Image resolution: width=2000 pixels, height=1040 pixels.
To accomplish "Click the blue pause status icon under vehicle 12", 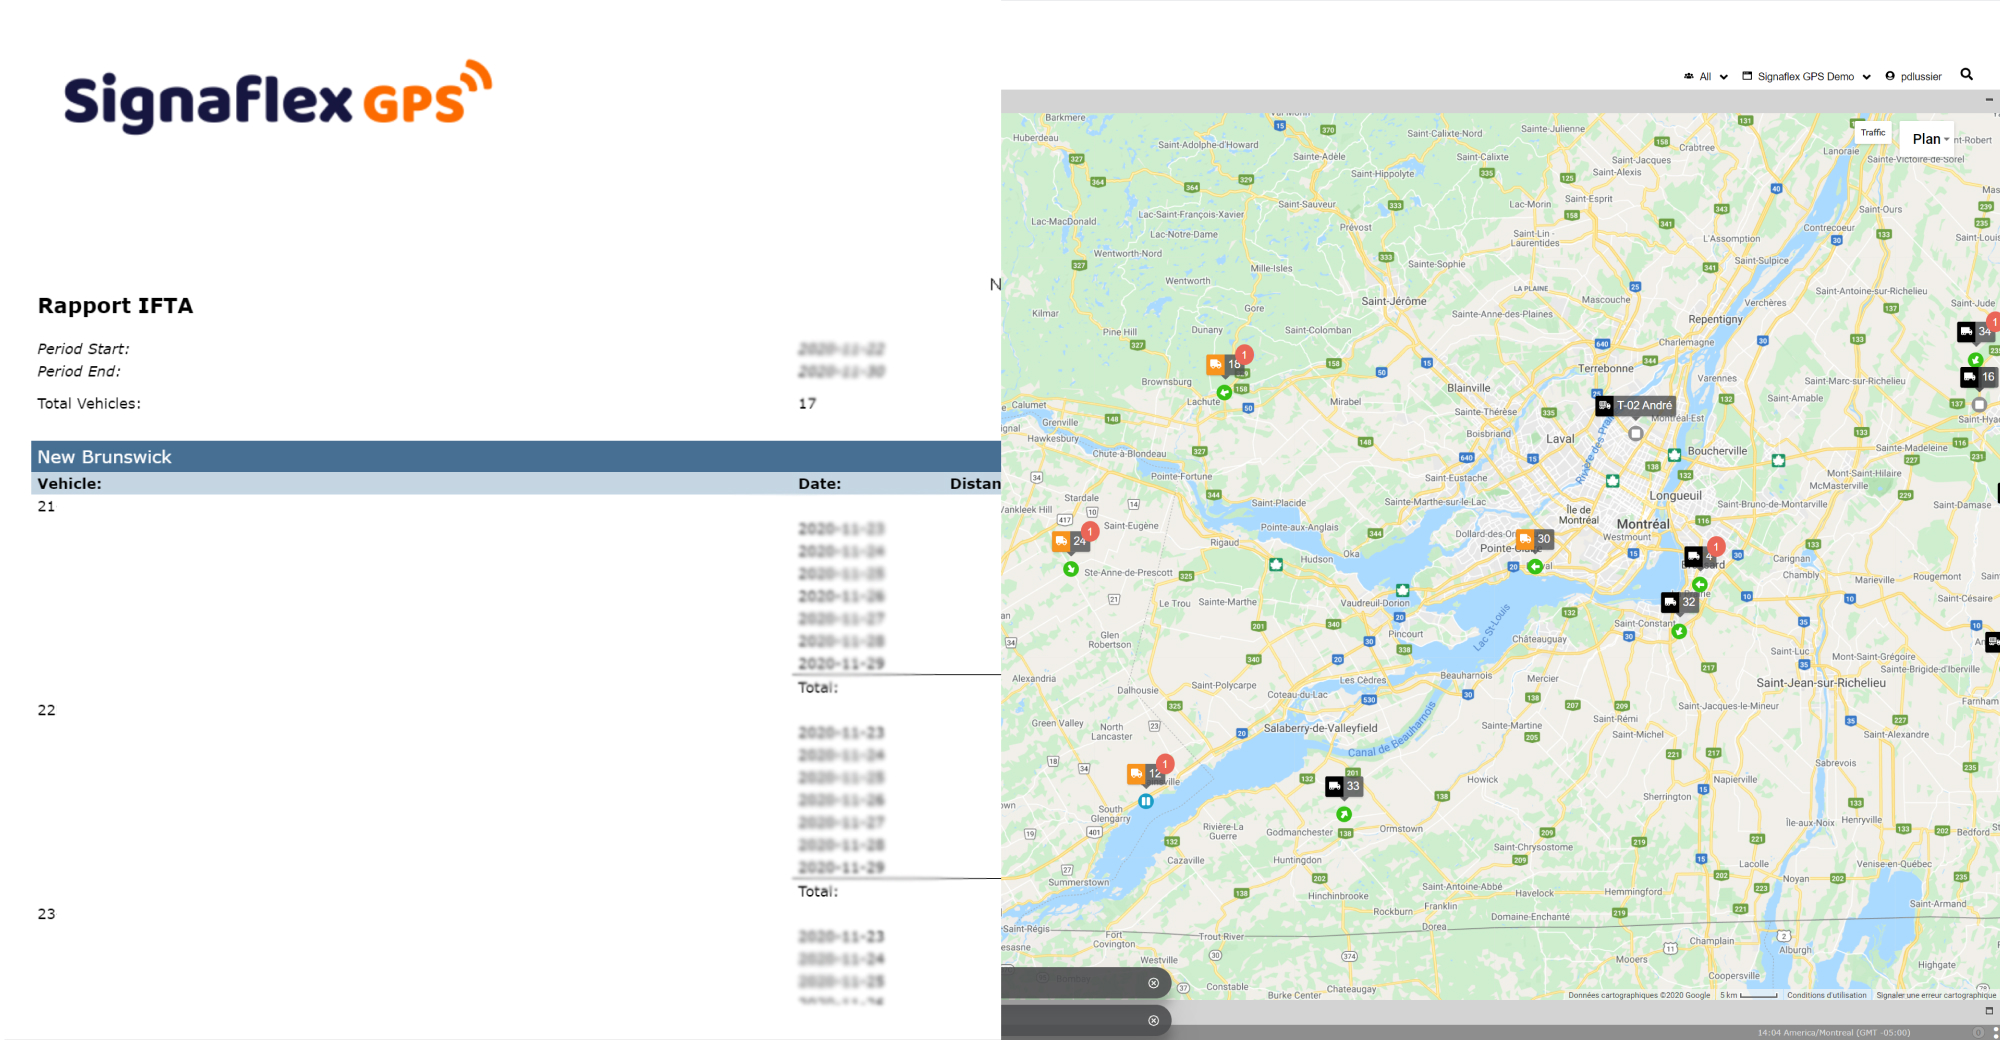I will [1146, 801].
